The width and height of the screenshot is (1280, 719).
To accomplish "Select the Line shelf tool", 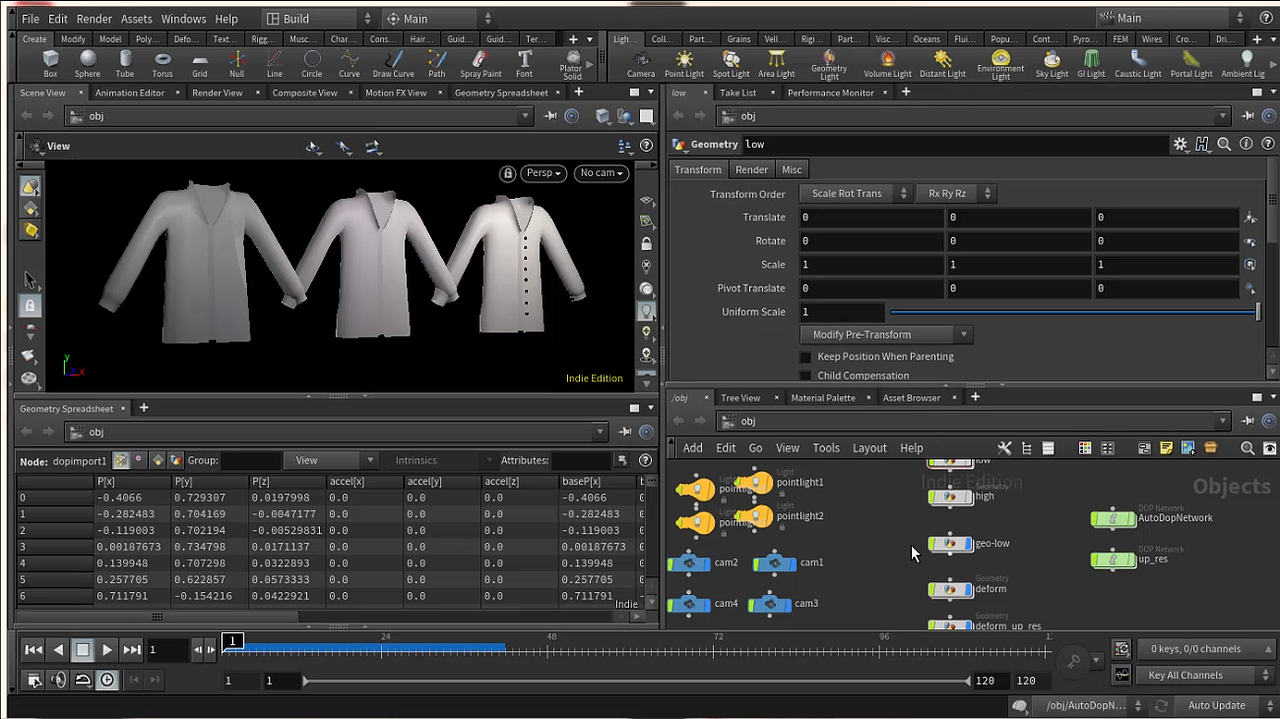I will click(x=274, y=64).
